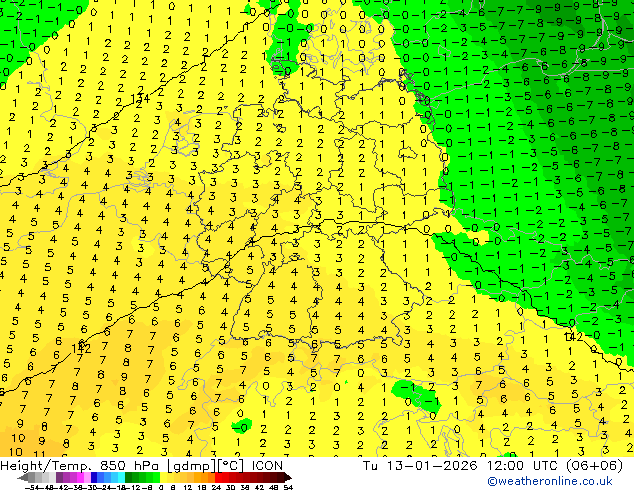Click the forecast date 'Tu 13-01-2026 12:00 UTC'
The height and width of the screenshot is (490, 634).
click(x=461, y=466)
